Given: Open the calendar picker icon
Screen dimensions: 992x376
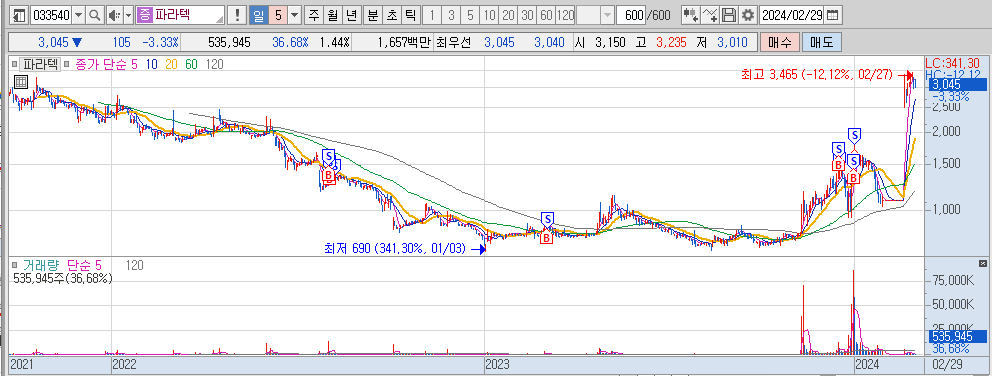Looking at the screenshot, I should [x=834, y=15].
